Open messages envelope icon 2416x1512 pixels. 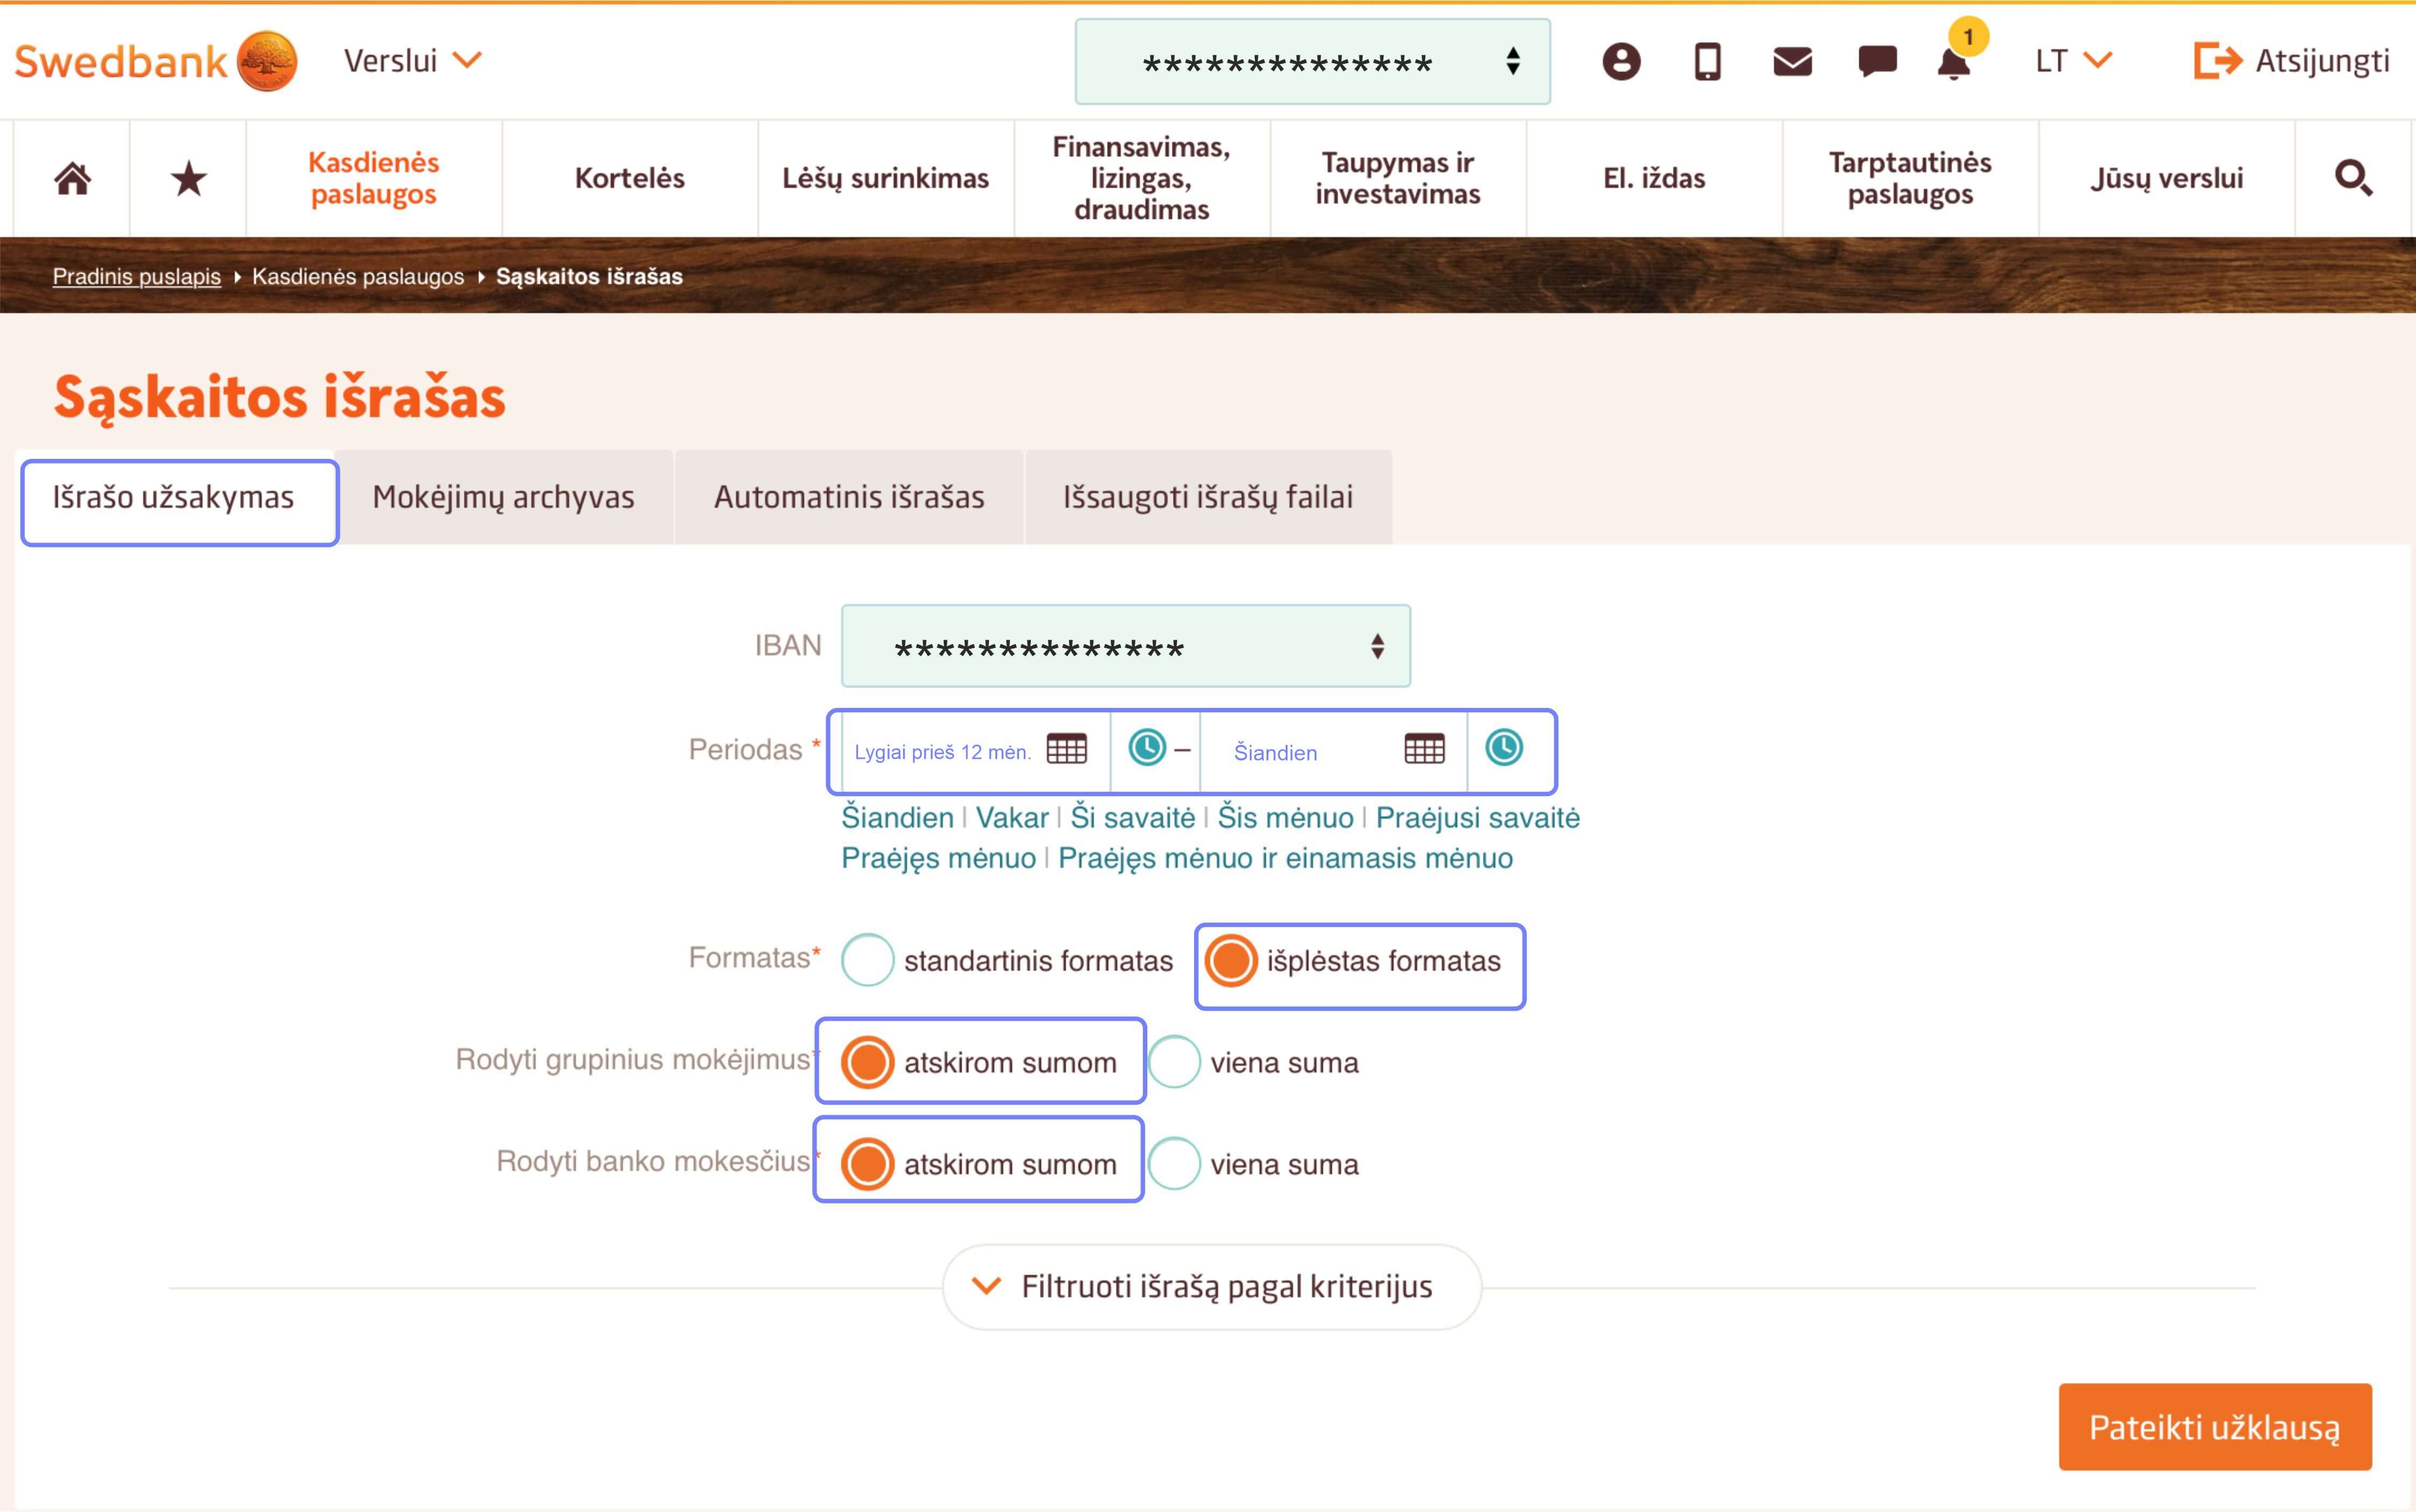(1792, 61)
